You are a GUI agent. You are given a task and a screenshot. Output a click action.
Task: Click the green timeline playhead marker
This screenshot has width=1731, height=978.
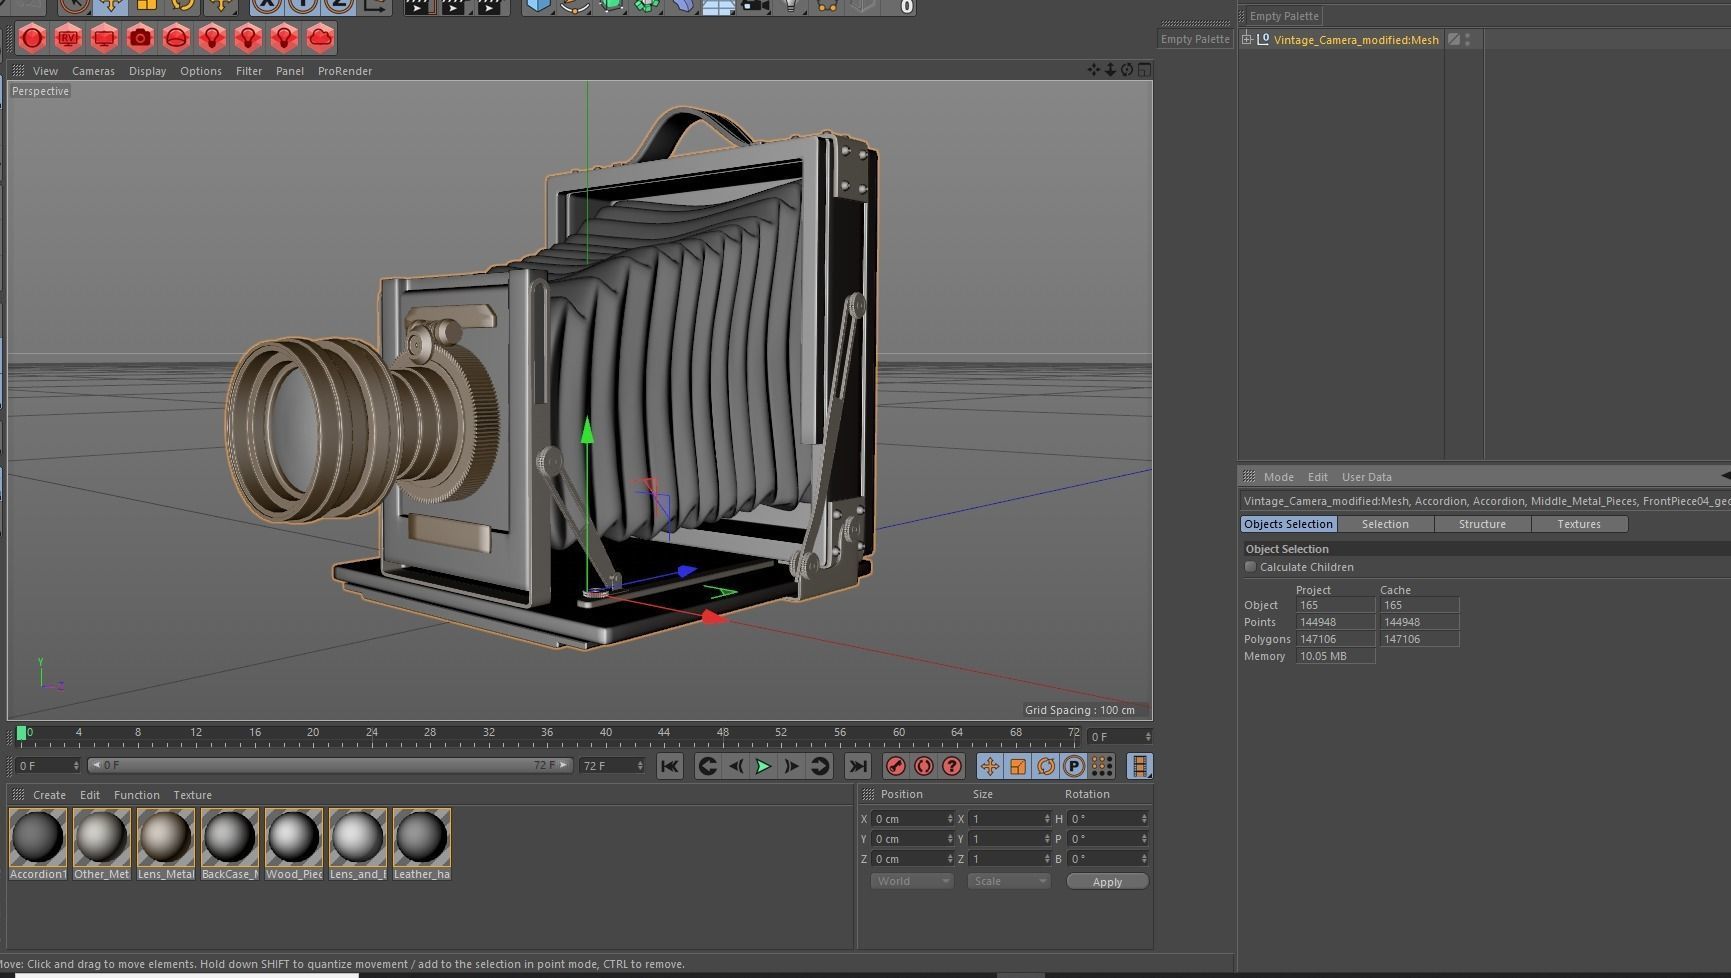(x=21, y=733)
